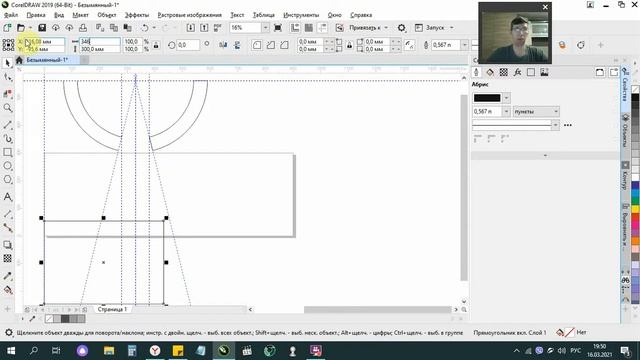Open line style settings three-dots button

click(568, 125)
